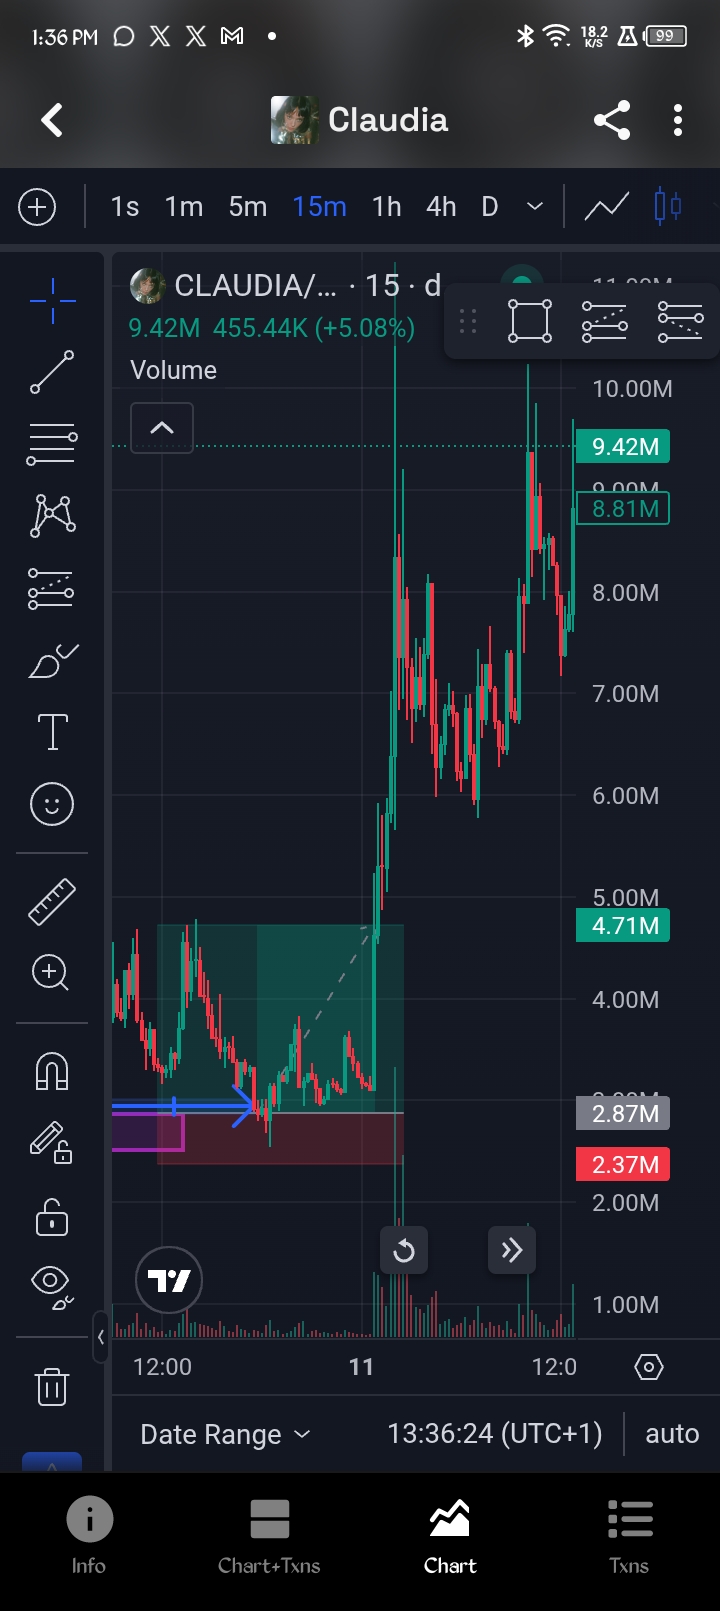The width and height of the screenshot is (720, 1611).
Task: Toggle lock all drawings padlock
Action: click(52, 1217)
